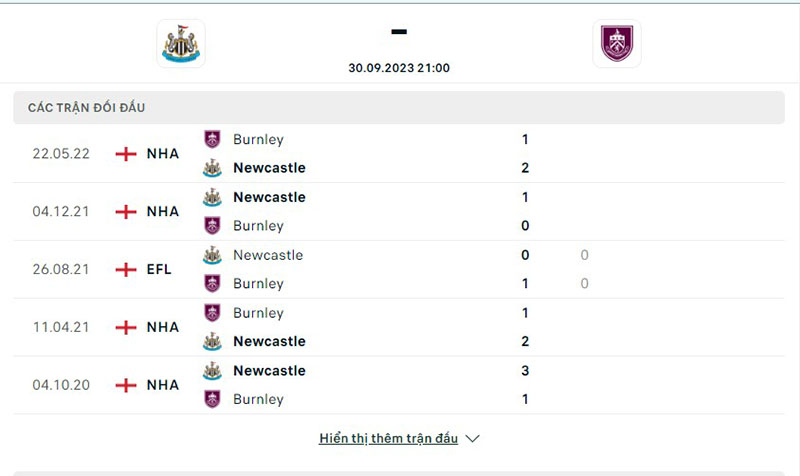Click the Newcastle badge in the 22.05.22 match
Screen dimensions: 800x476
[212, 168]
